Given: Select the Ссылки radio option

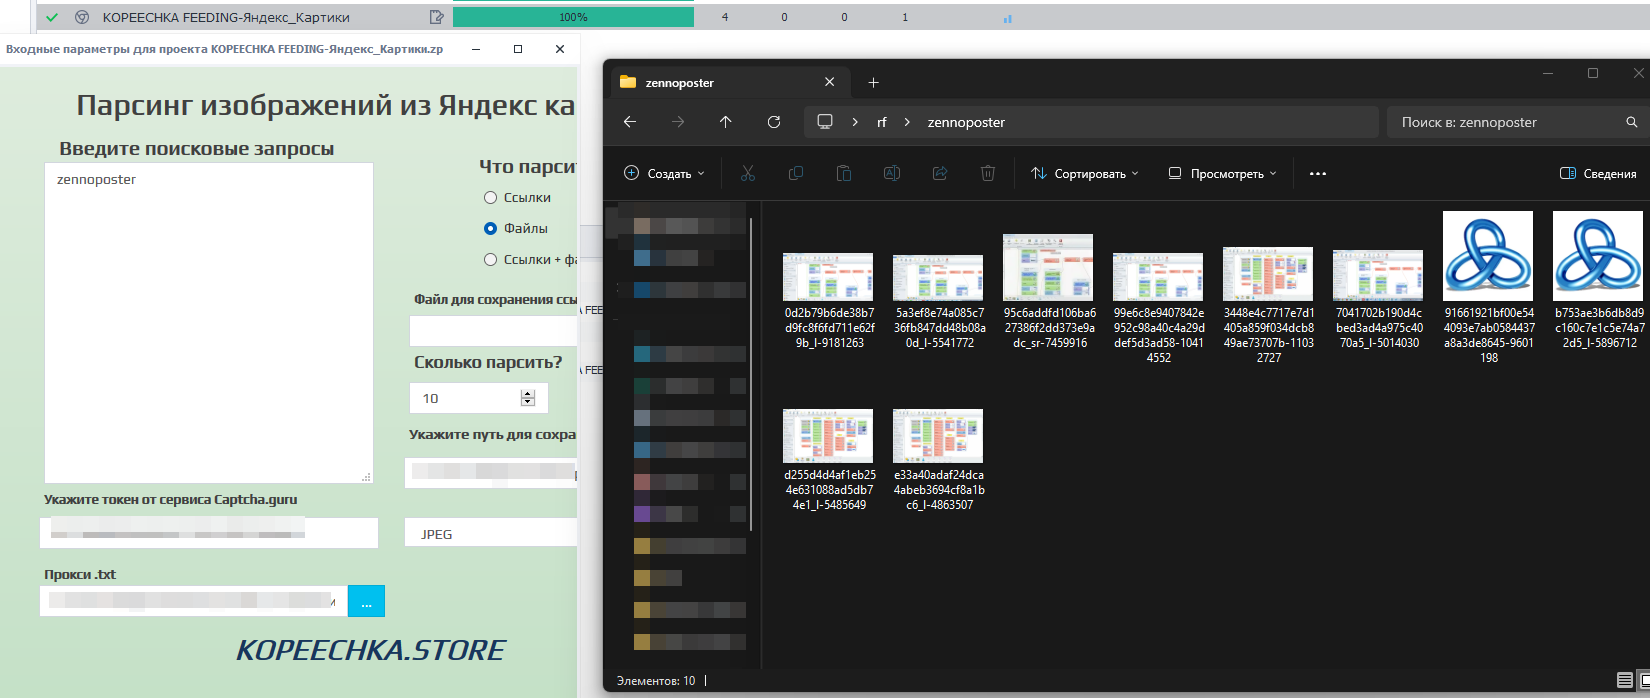Looking at the screenshot, I should click(x=491, y=198).
